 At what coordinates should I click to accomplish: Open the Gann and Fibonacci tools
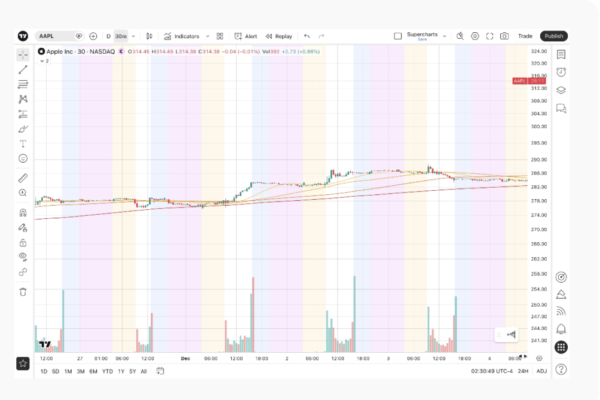click(x=23, y=84)
